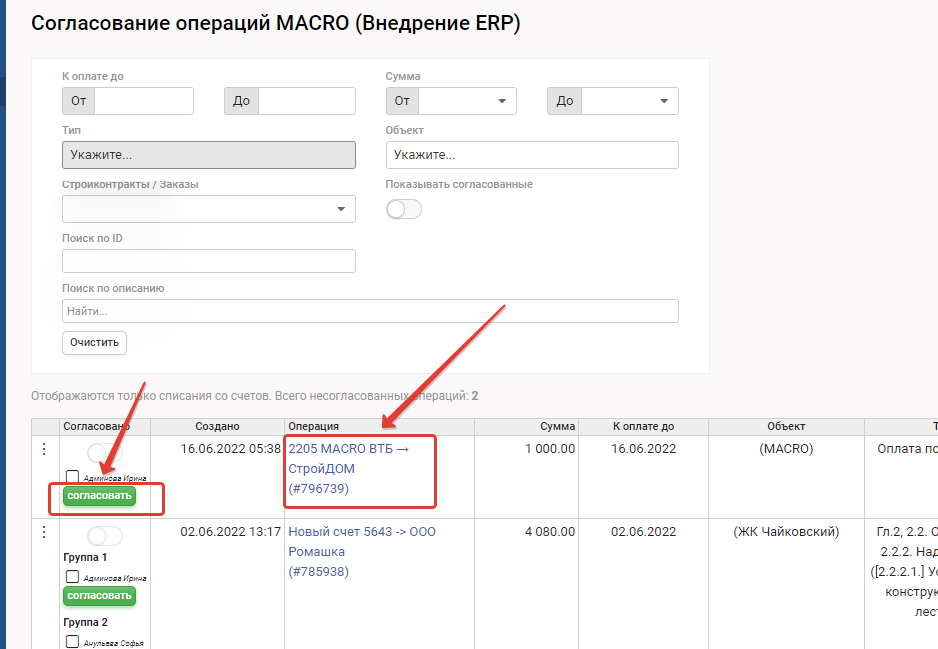Image resolution: width=938 pixels, height=649 pixels.
Task: Check the Админова Ирина box under Группа 1
Action: point(72,577)
